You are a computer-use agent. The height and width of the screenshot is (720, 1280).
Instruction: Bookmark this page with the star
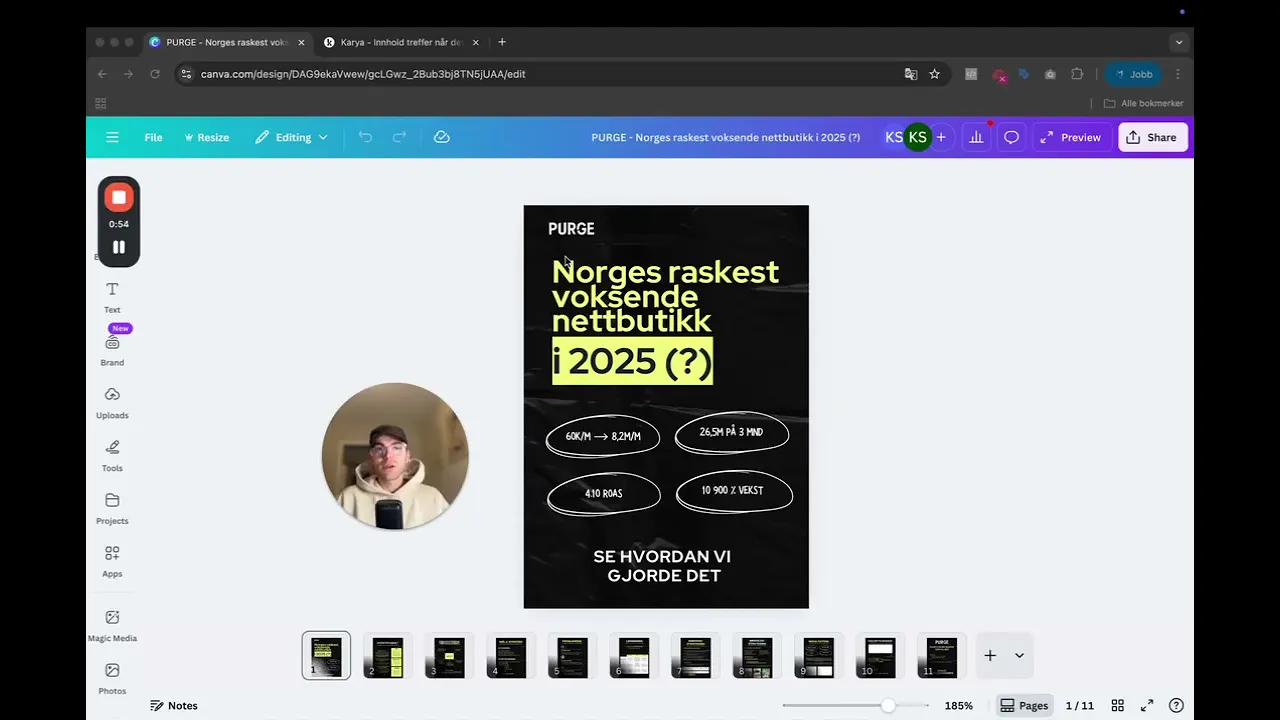point(934,74)
